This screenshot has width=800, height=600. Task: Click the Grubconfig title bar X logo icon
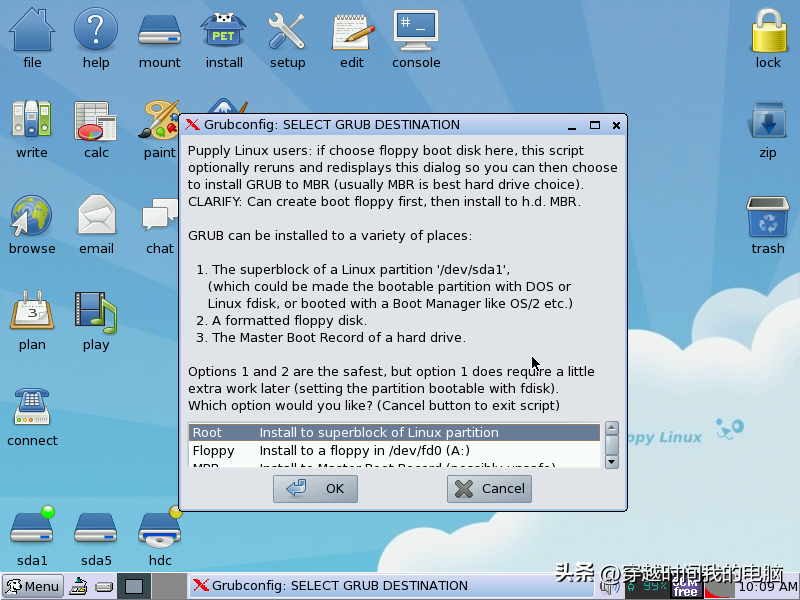[x=192, y=124]
